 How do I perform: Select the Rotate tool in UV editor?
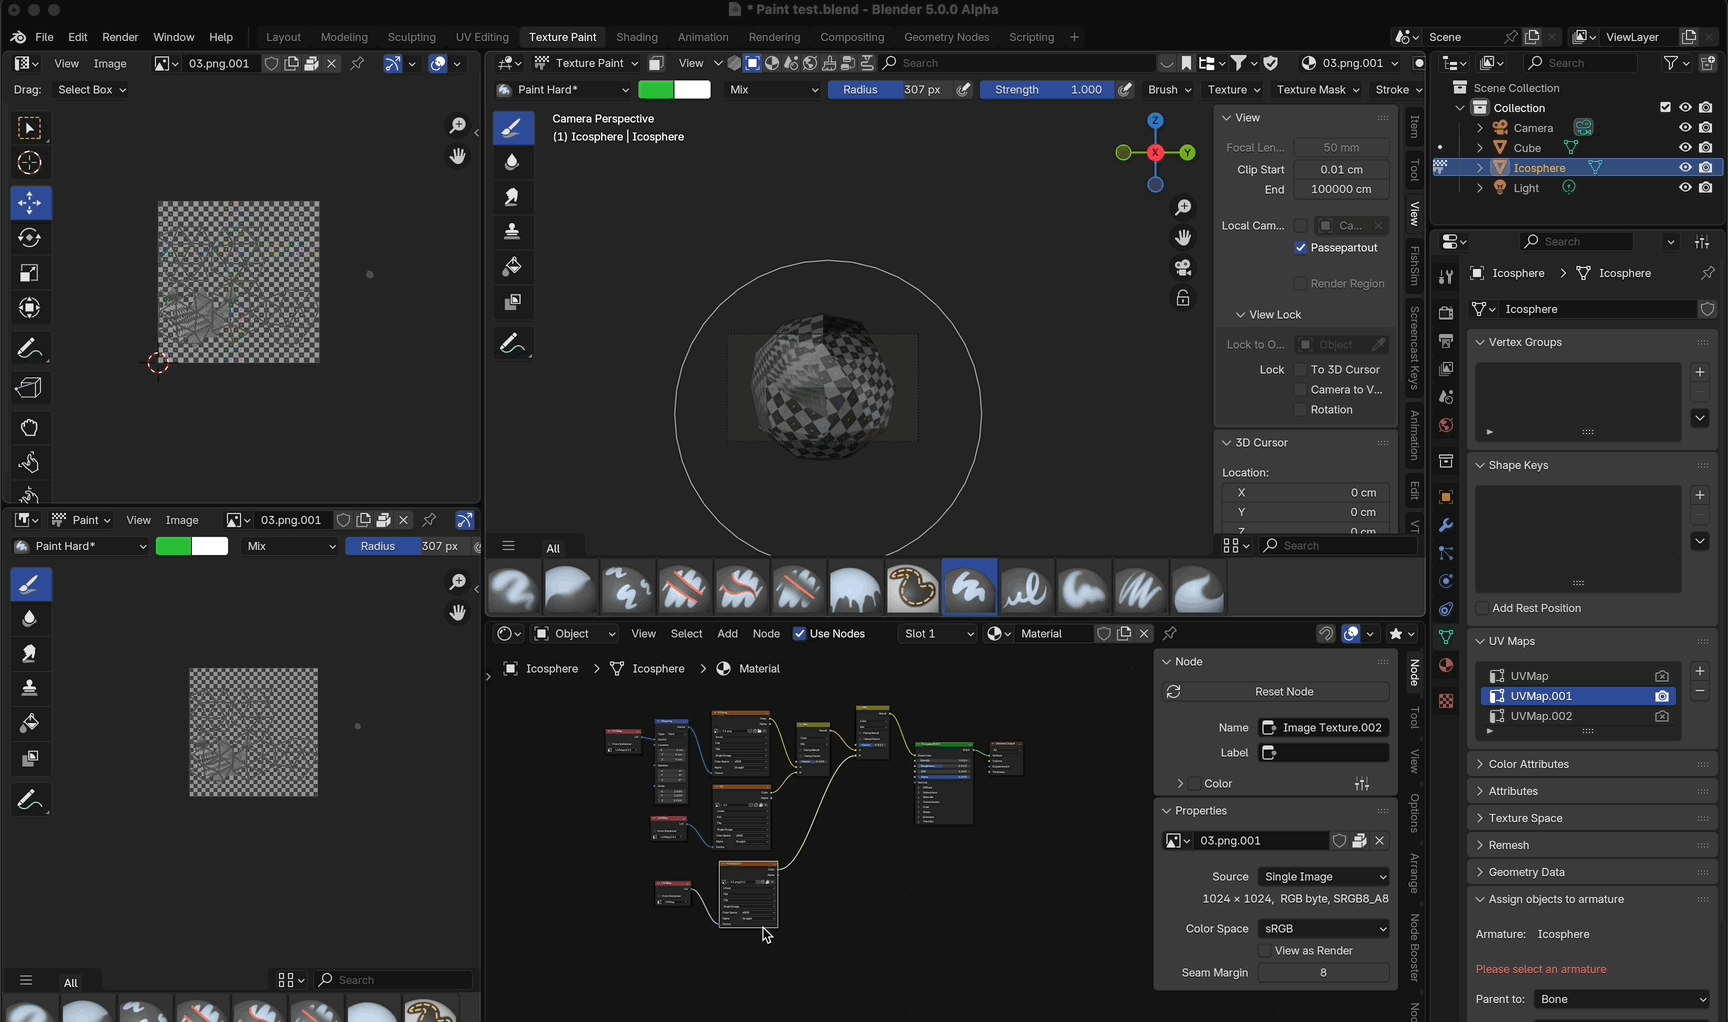click(x=29, y=238)
